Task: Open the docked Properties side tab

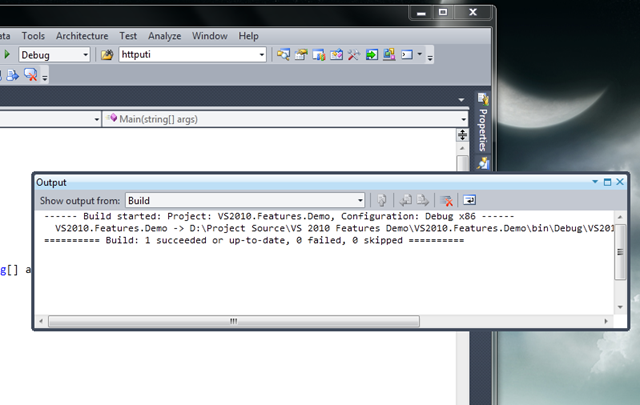Action: tap(483, 123)
